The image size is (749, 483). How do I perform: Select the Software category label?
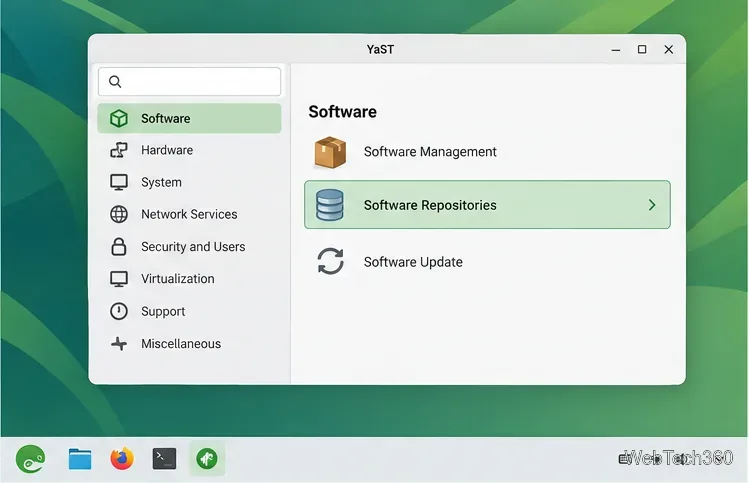(165, 118)
